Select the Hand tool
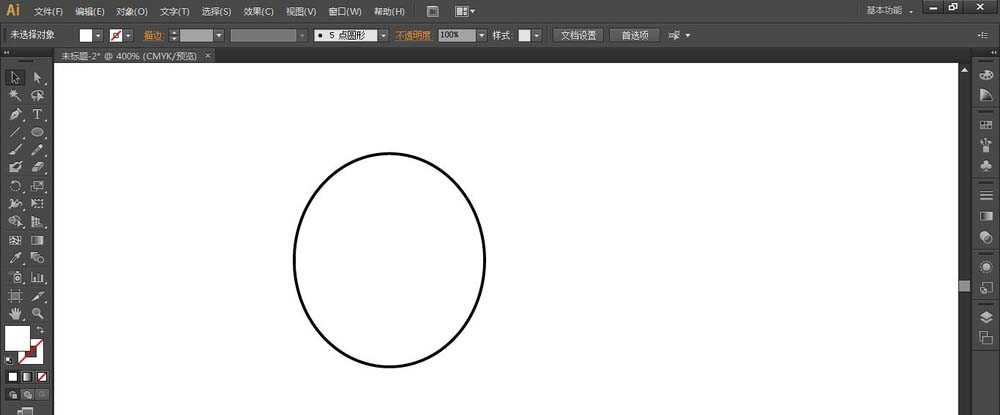This screenshot has height=415, width=1000. [15, 312]
